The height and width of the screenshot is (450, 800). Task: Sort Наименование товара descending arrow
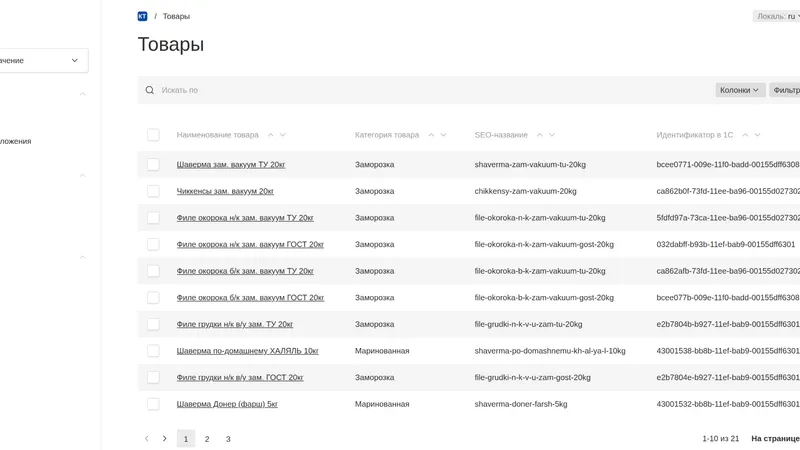tap(283, 135)
